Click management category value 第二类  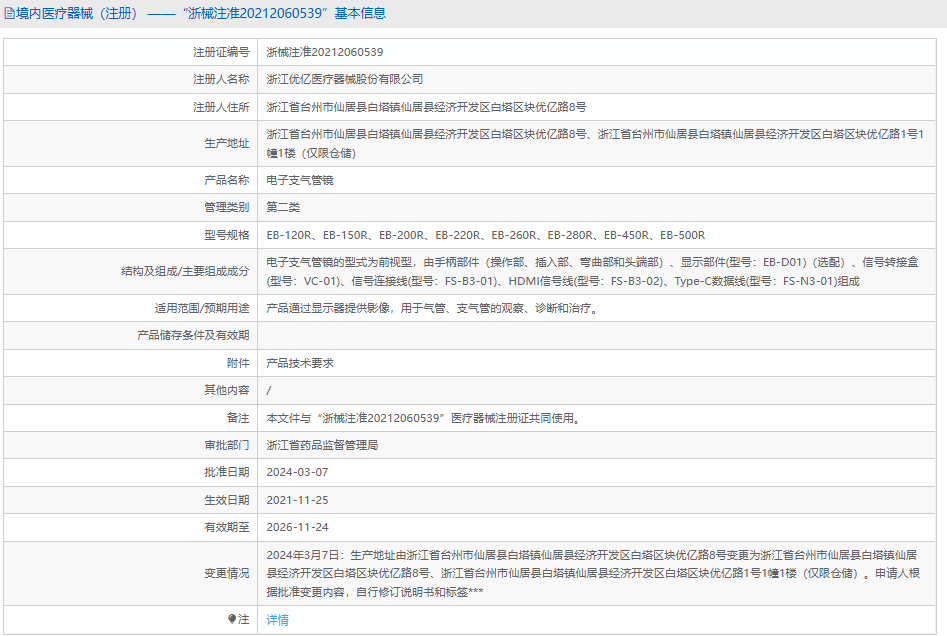pos(283,207)
